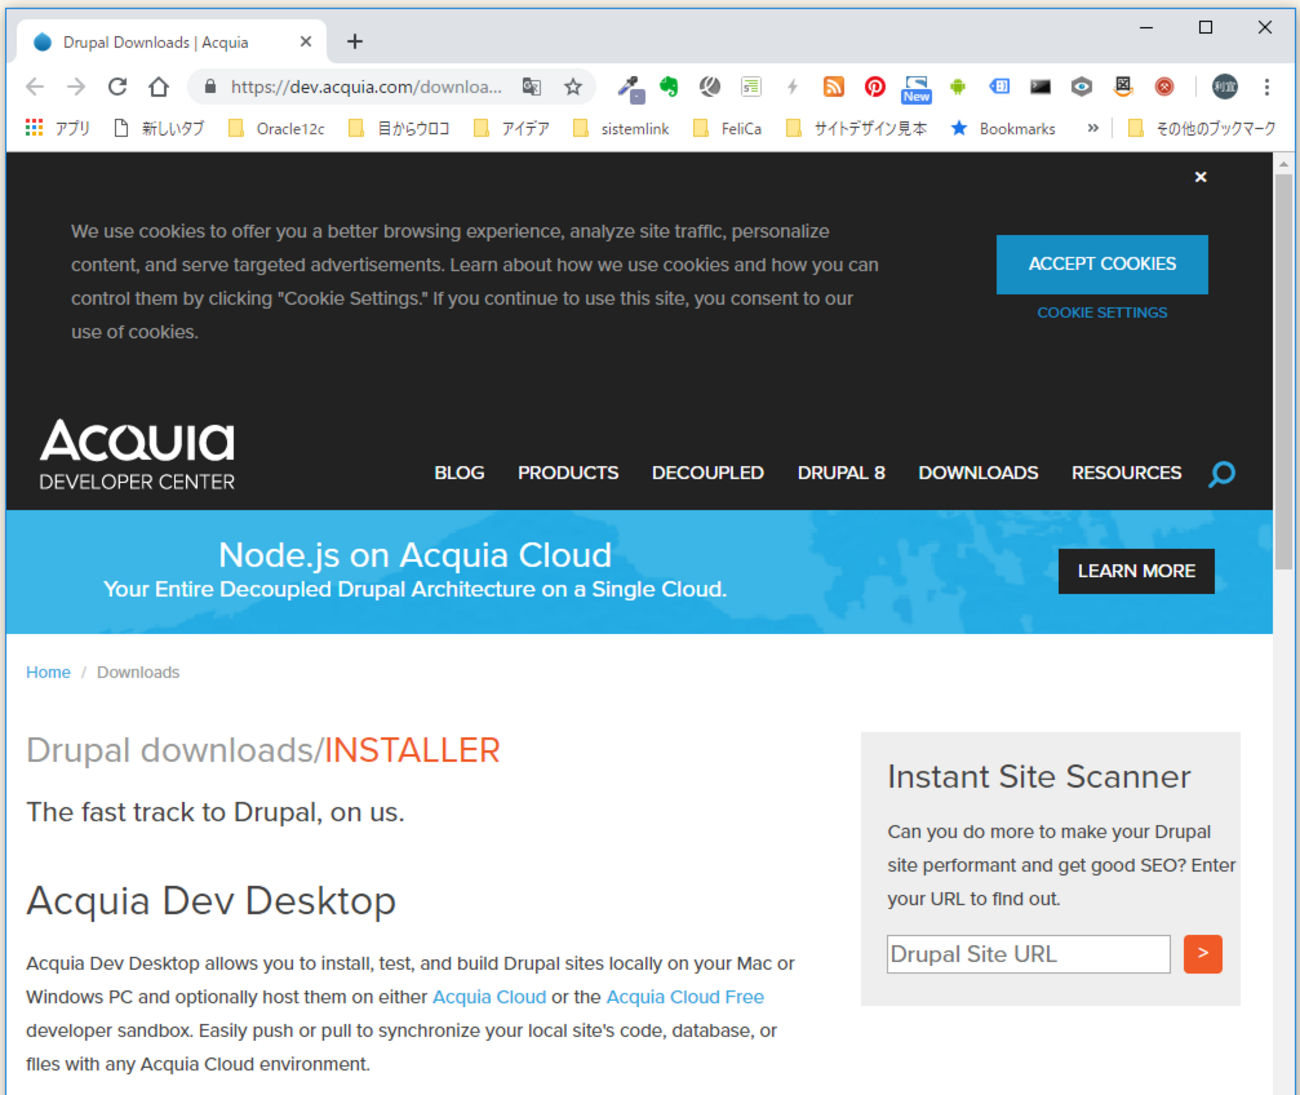Image resolution: width=1300 pixels, height=1095 pixels.
Task: Click the Node.js on Acquia Cloud headline
Action: click(415, 555)
